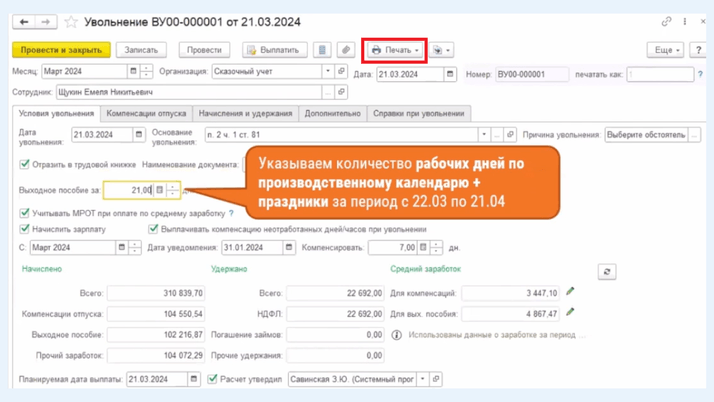Copy link to document via chain icon
The height and width of the screenshot is (402, 714).
(x=667, y=21)
